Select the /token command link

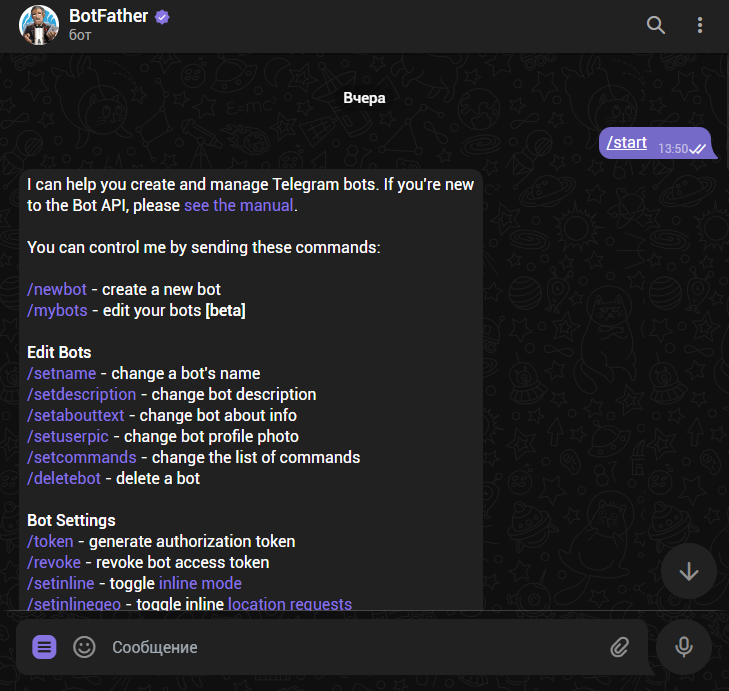coord(50,541)
